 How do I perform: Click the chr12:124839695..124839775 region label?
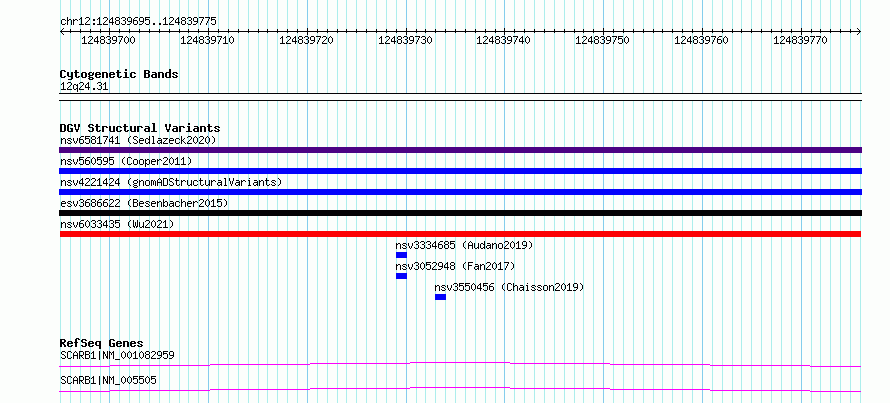tap(138, 21)
